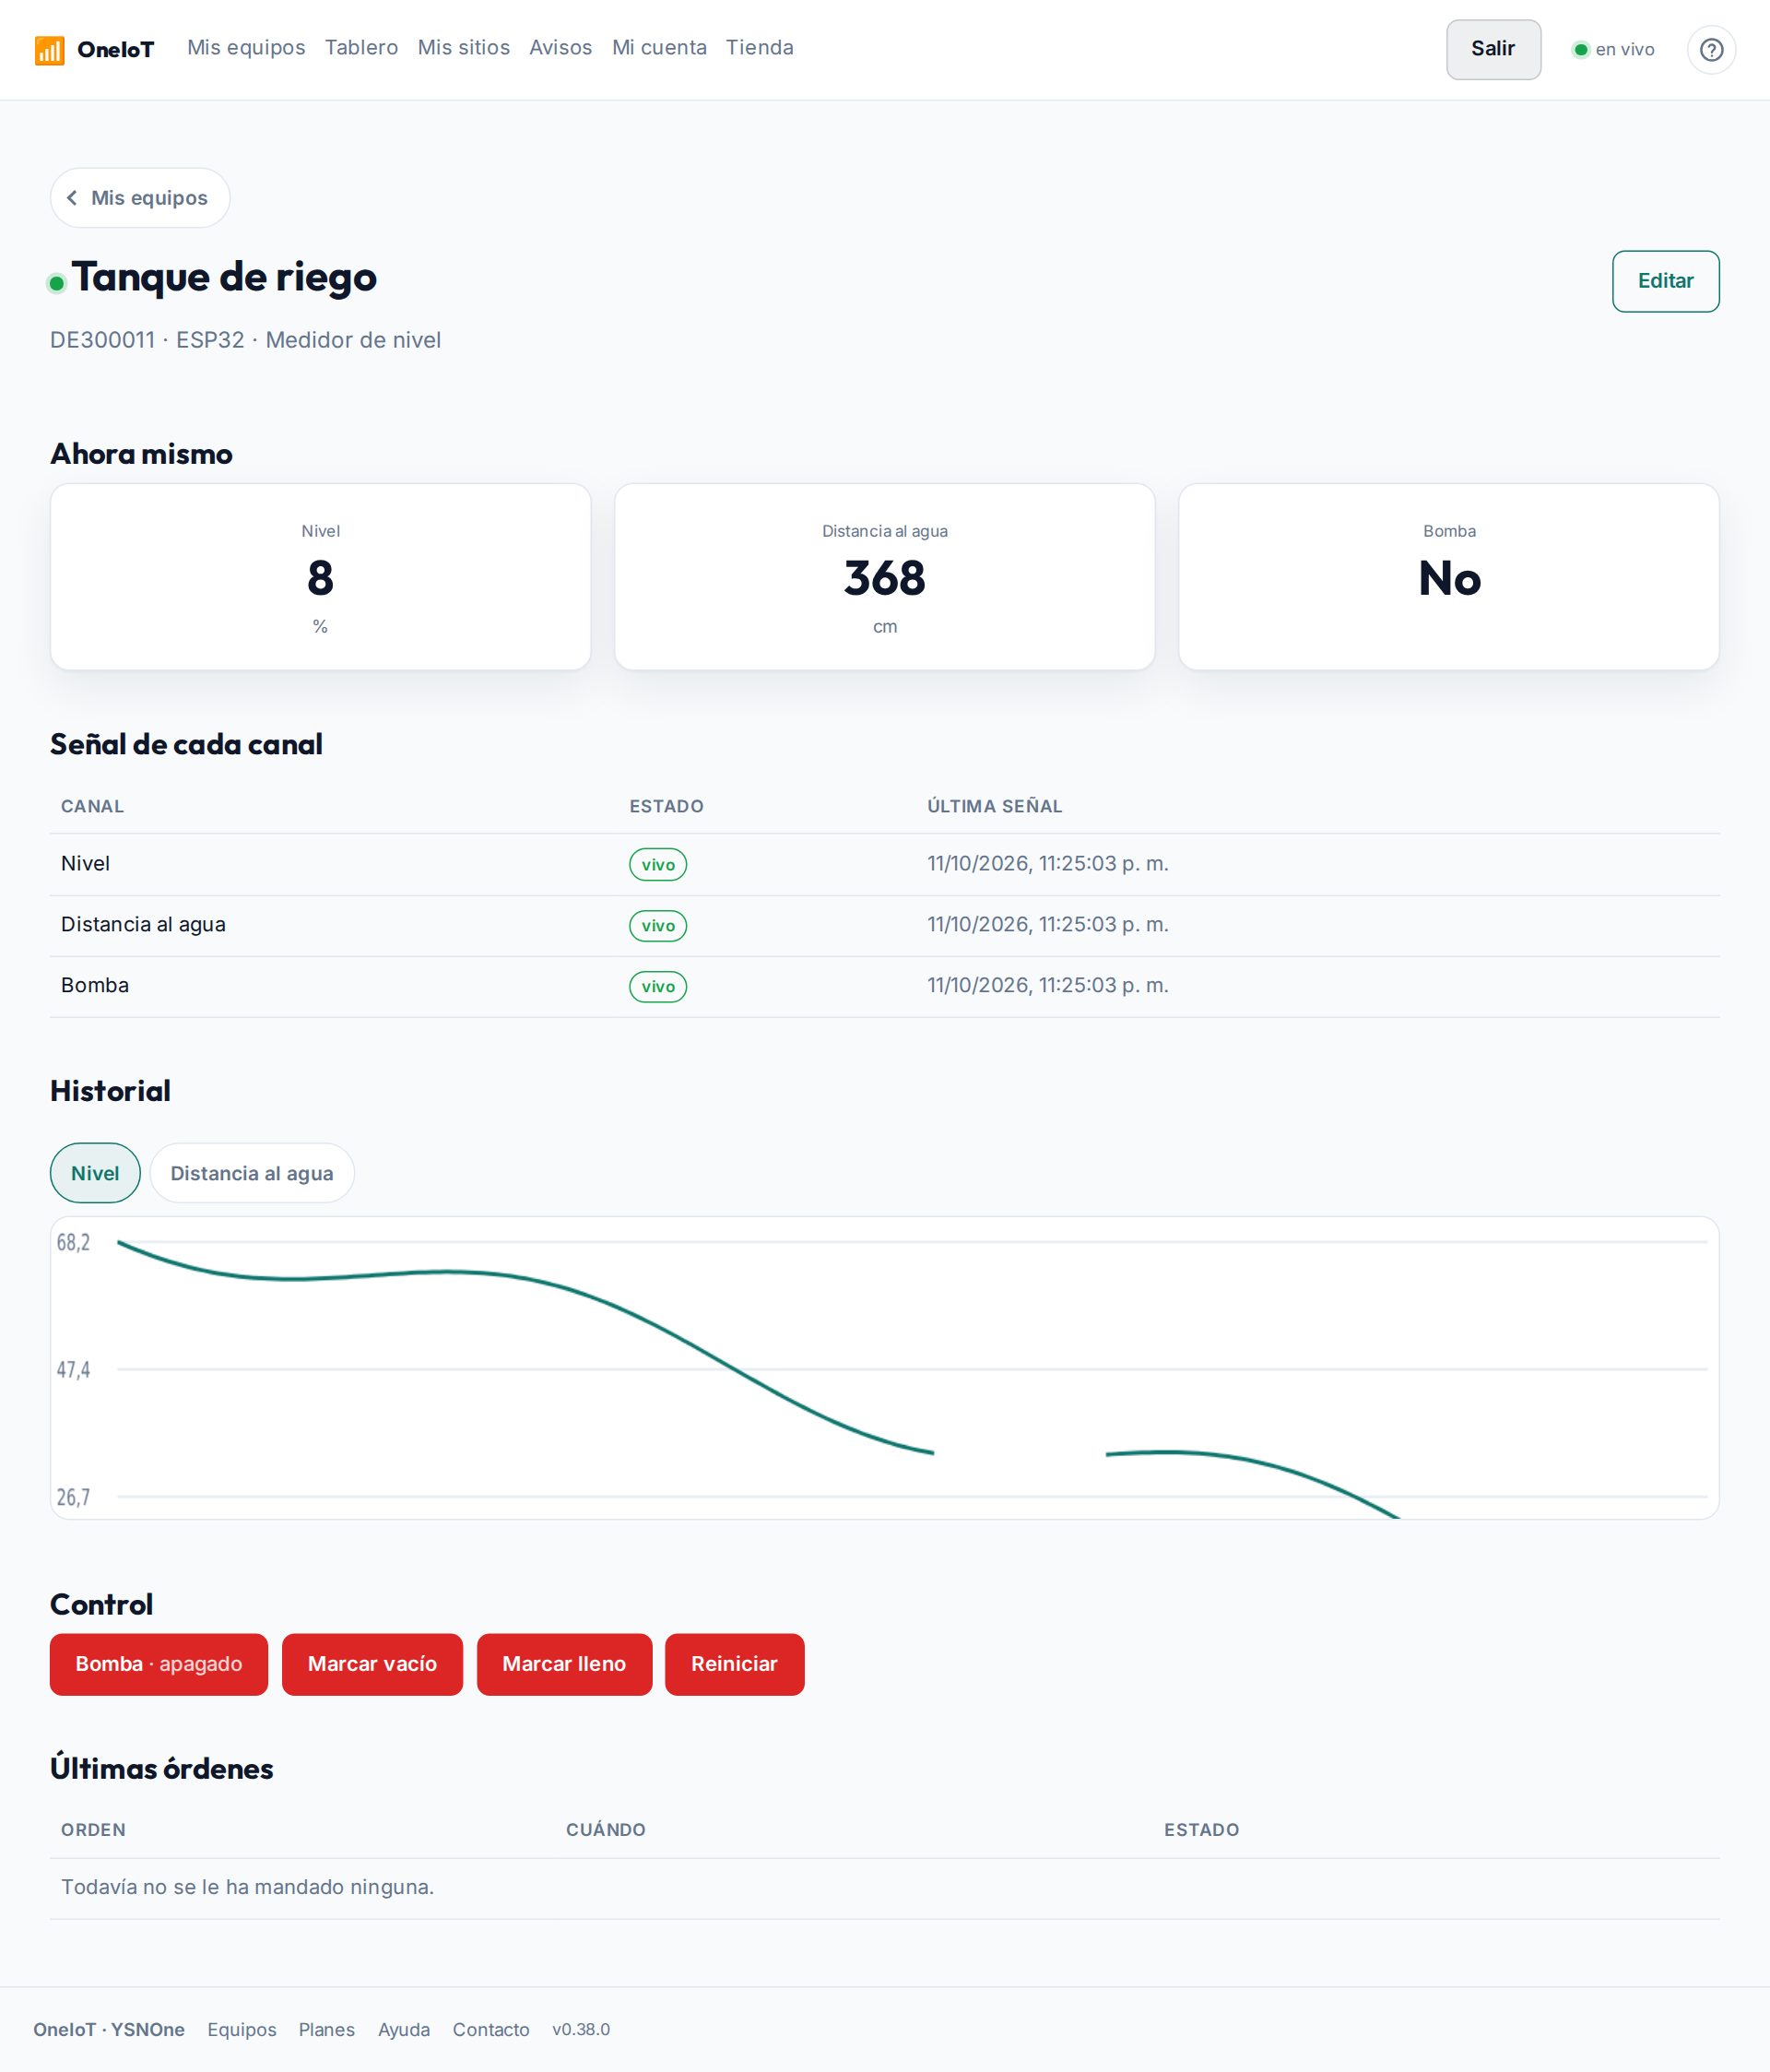Screen dimensions: 1770x2072
Task: Click the OneIoT orange logo icon
Action: coord(49,50)
